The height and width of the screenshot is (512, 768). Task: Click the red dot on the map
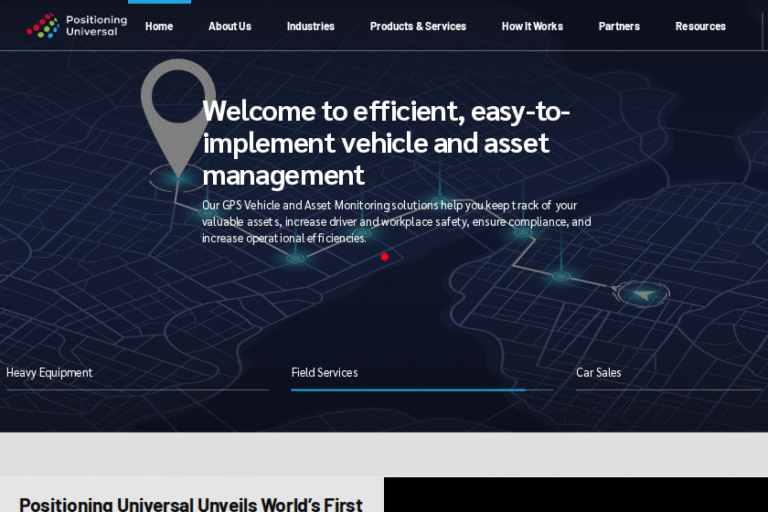[x=384, y=257]
